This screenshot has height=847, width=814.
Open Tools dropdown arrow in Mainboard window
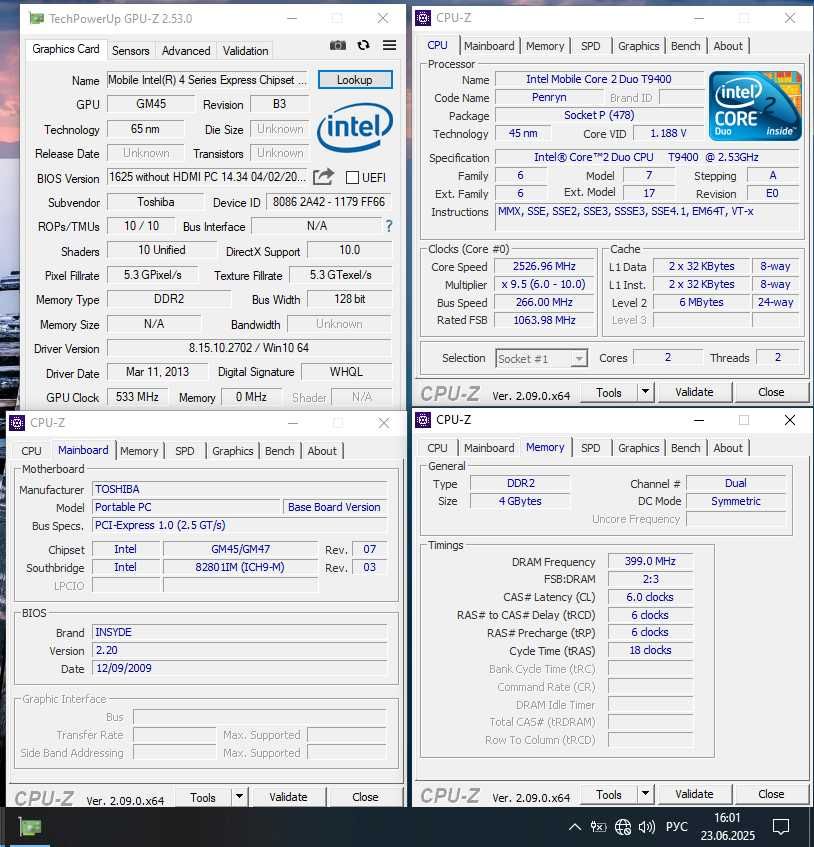pyautogui.click(x=239, y=796)
